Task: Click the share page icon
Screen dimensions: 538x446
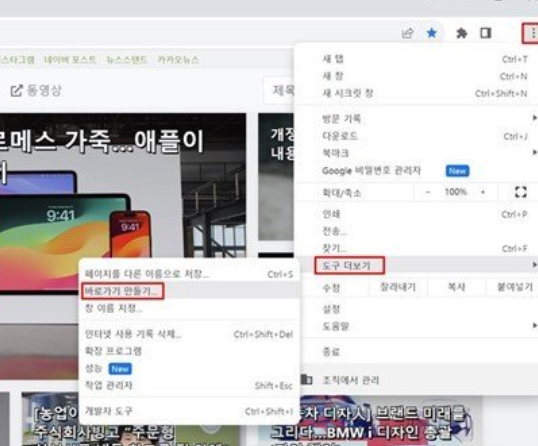Action: click(407, 33)
